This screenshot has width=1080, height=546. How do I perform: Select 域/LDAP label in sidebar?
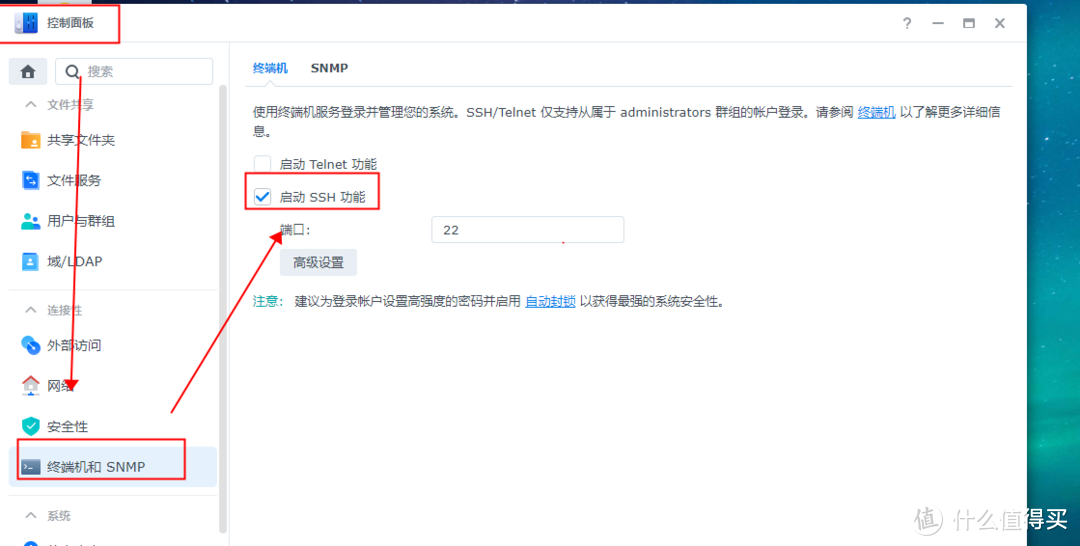pyautogui.click(x=75, y=262)
